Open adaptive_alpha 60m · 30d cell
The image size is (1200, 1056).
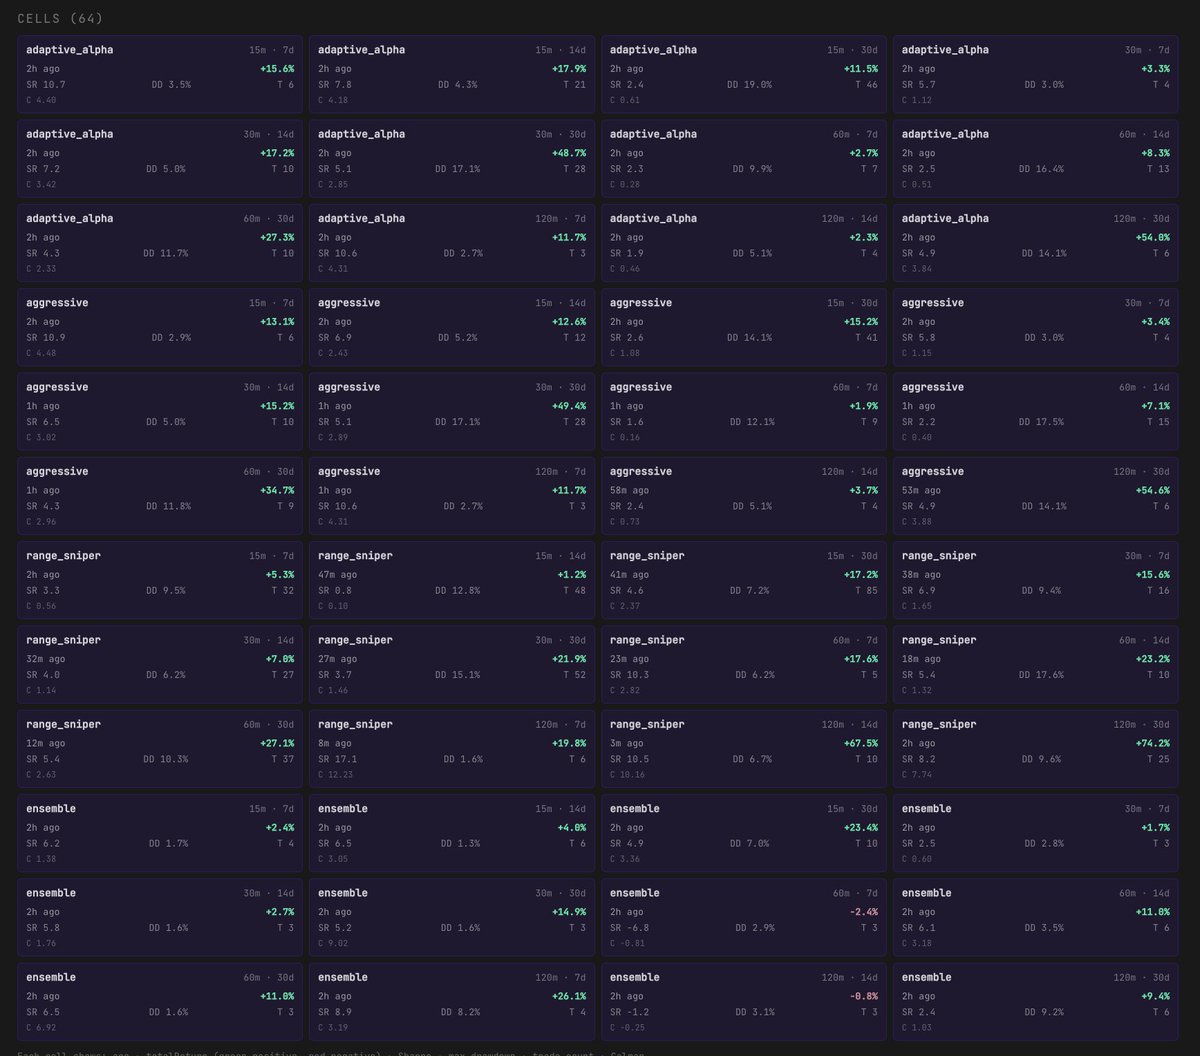point(160,243)
